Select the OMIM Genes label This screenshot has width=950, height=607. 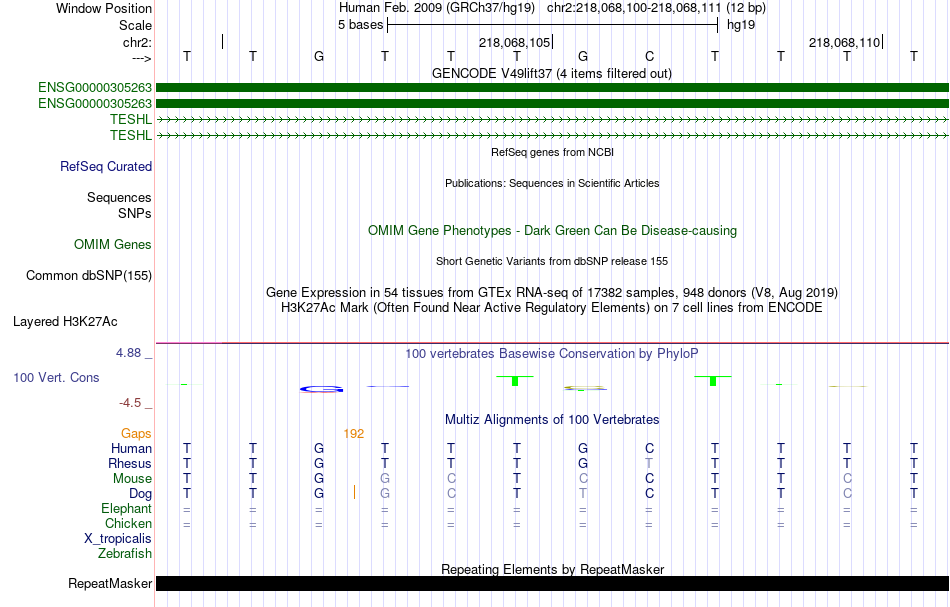[x=113, y=244]
